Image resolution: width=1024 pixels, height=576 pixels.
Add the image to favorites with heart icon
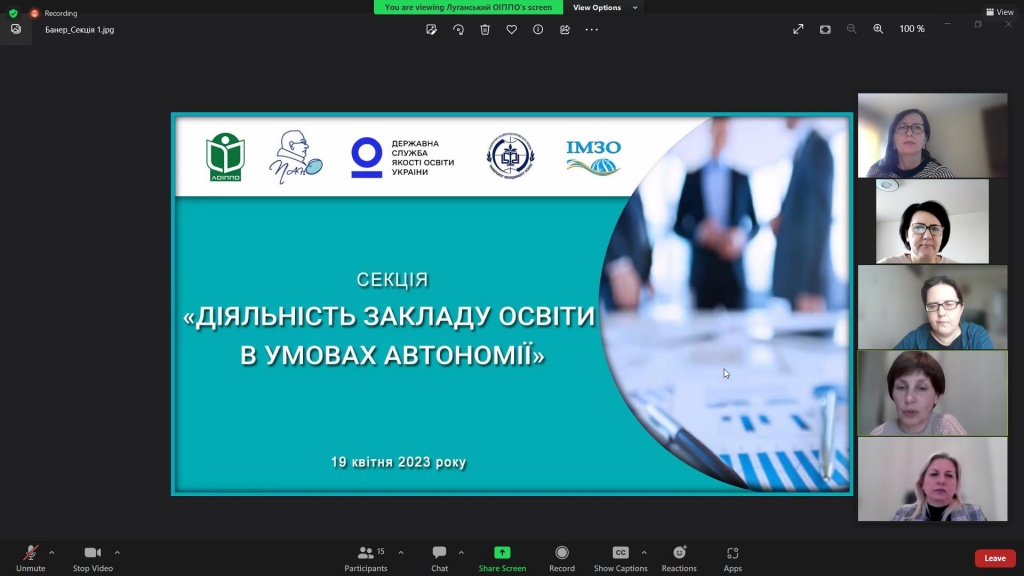(x=511, y=30)
